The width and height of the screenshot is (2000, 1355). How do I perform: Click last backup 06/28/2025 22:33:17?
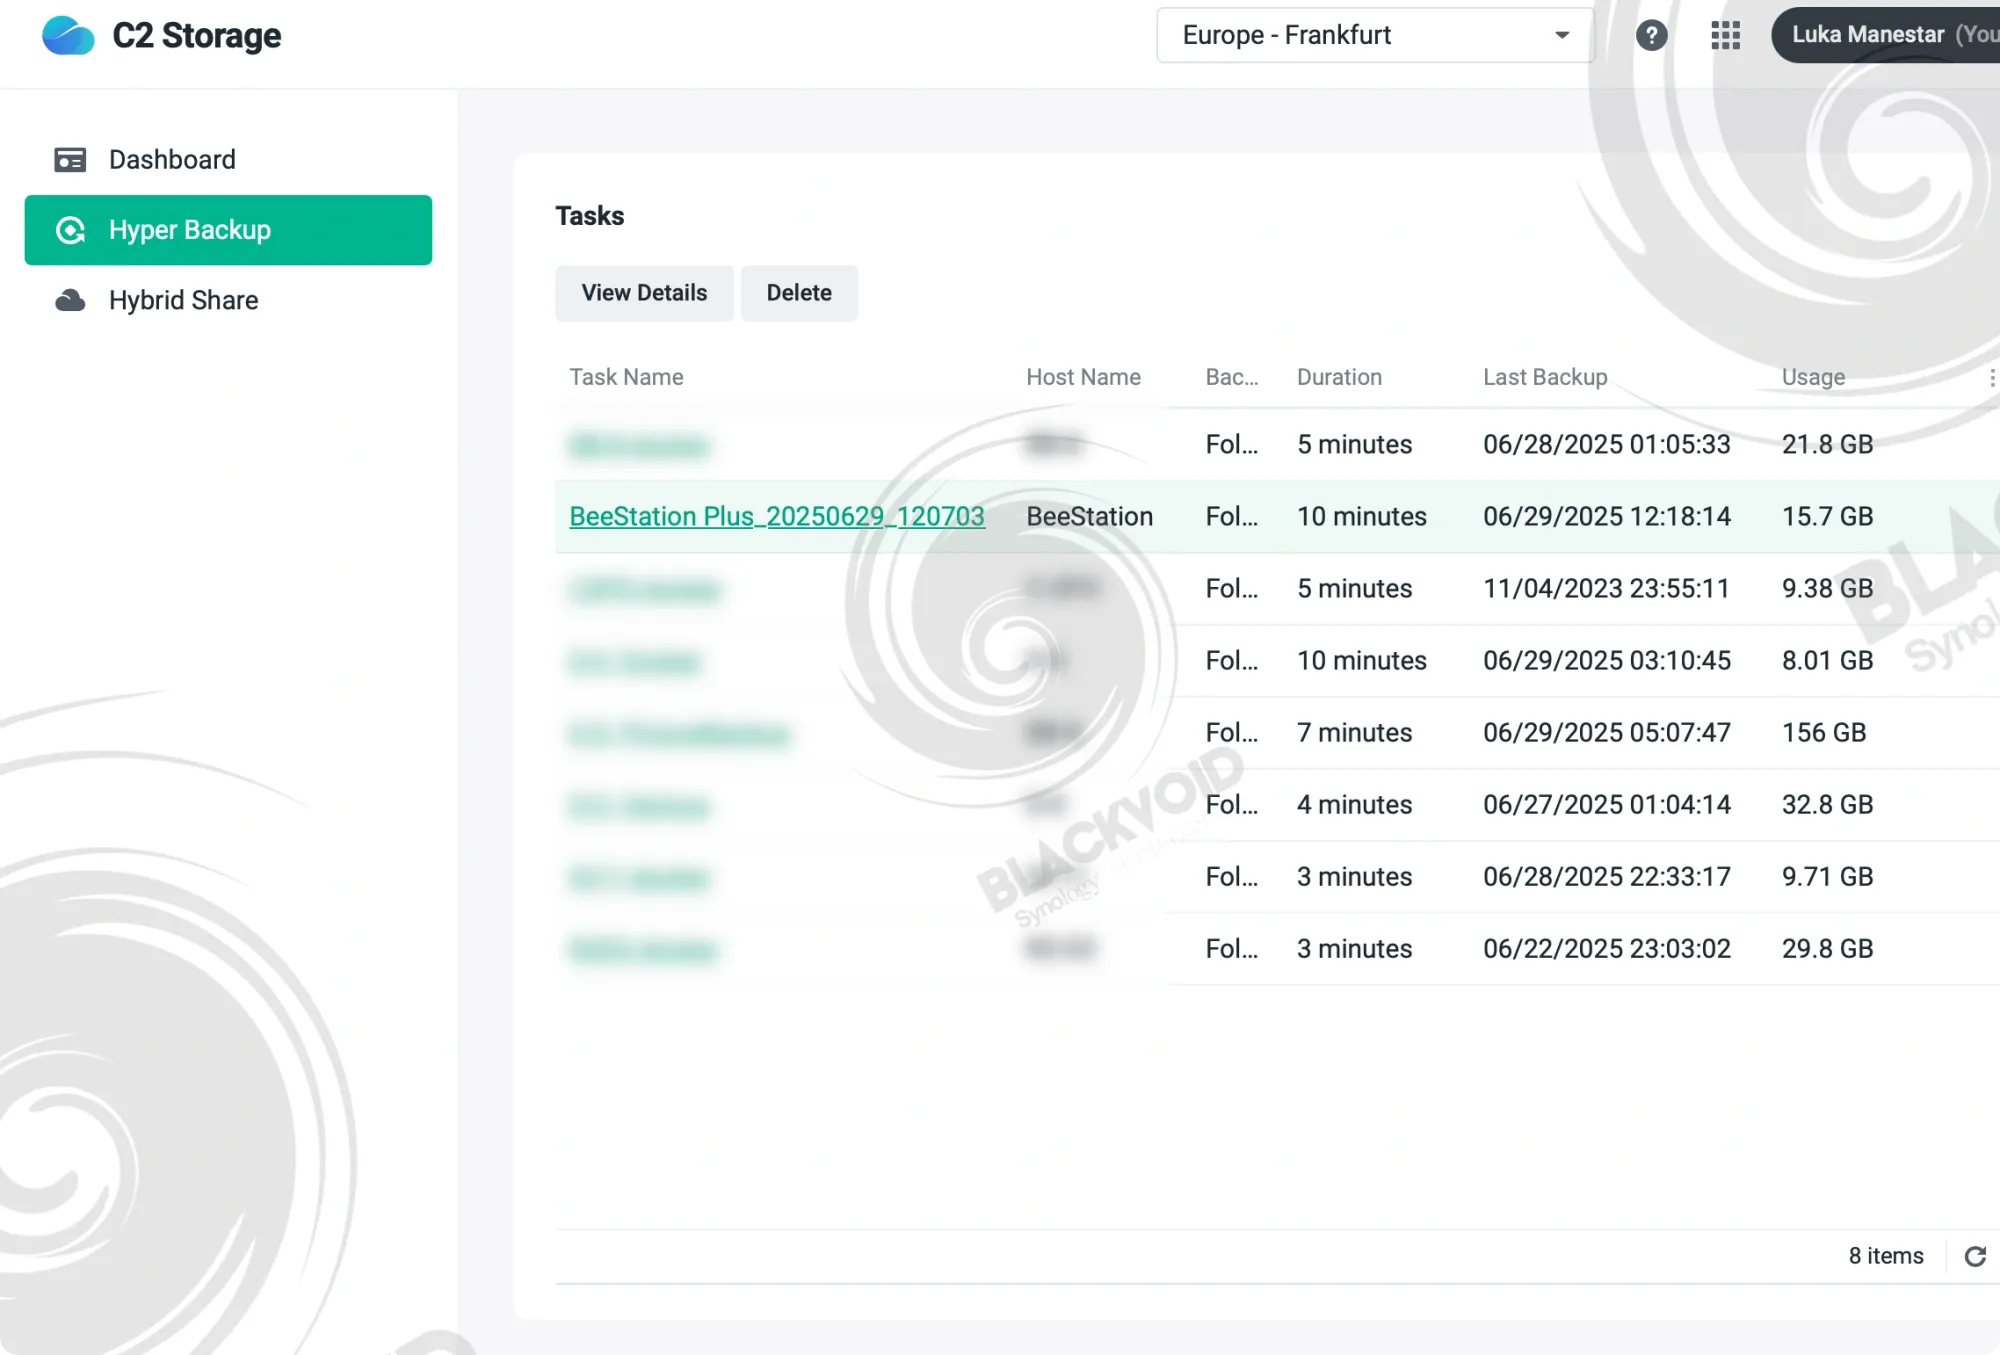[1606, 876]
